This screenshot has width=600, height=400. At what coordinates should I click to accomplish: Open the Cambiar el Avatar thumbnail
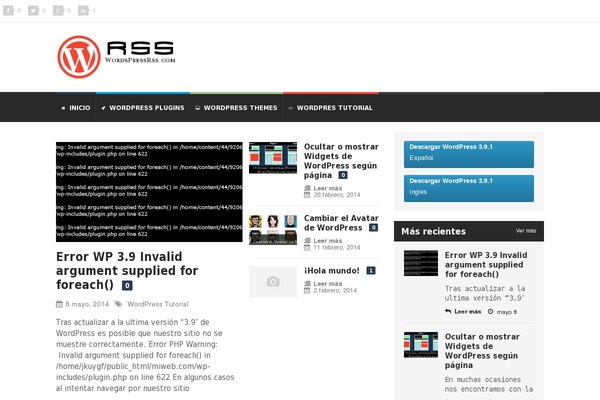click(273, 229)
